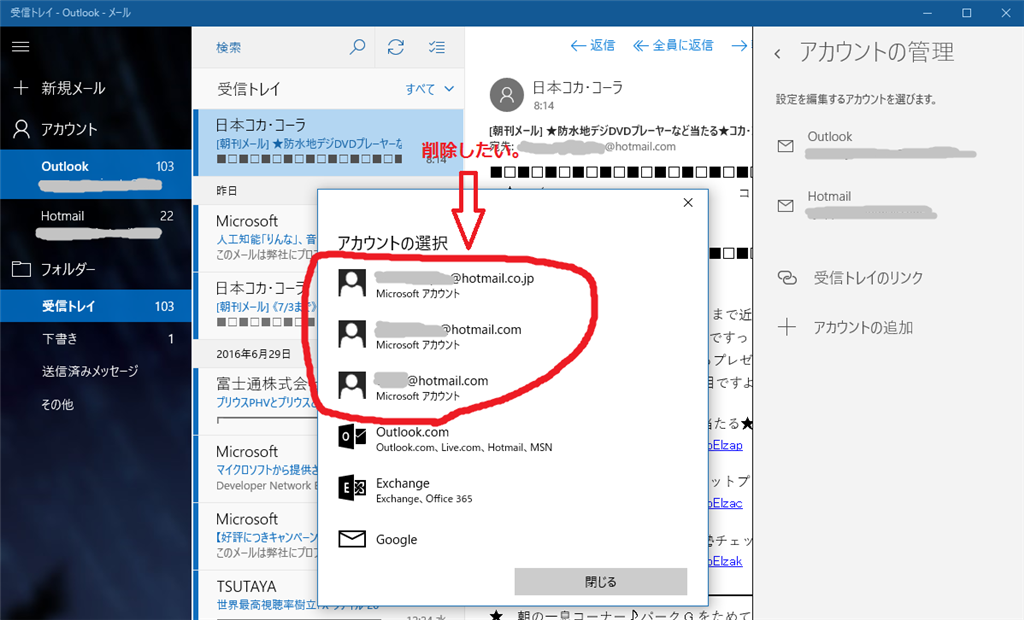This screenshot has width=1024, height=620.
Task: Open the その他 folders list
Action: pos(95,404)
